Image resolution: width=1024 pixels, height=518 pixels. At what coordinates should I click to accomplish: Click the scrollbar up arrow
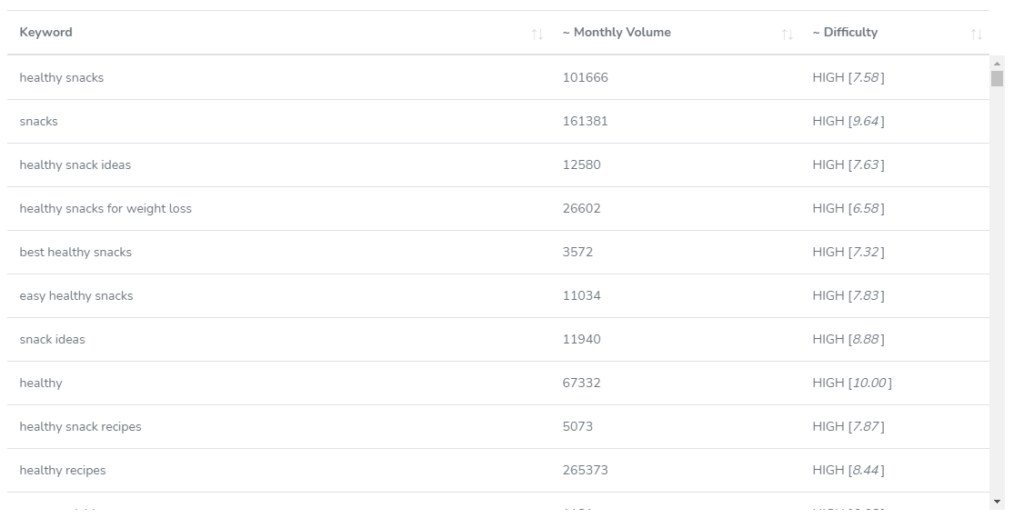coord(996,62)
